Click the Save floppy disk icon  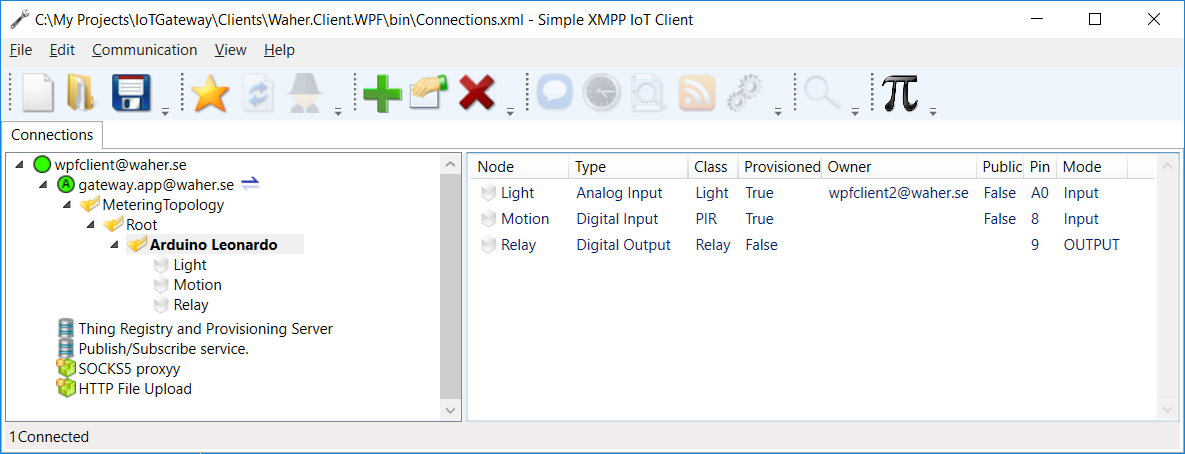click(x=132, y=93)
